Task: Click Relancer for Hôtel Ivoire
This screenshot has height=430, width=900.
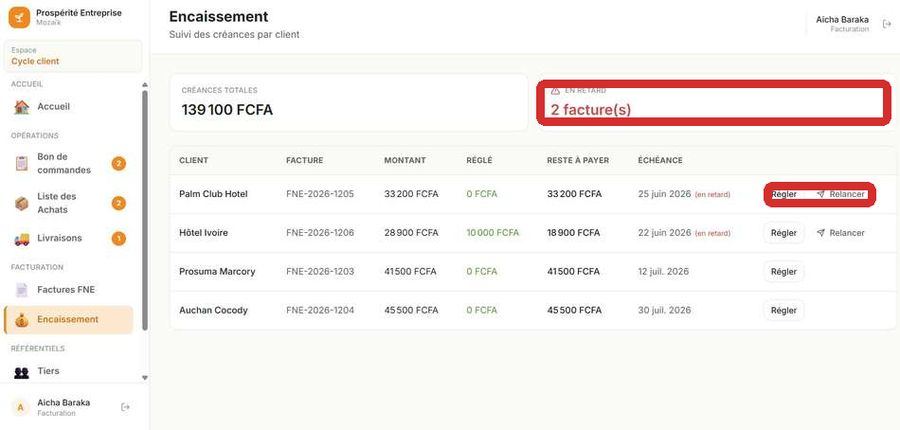Action: tap(840, 233)
